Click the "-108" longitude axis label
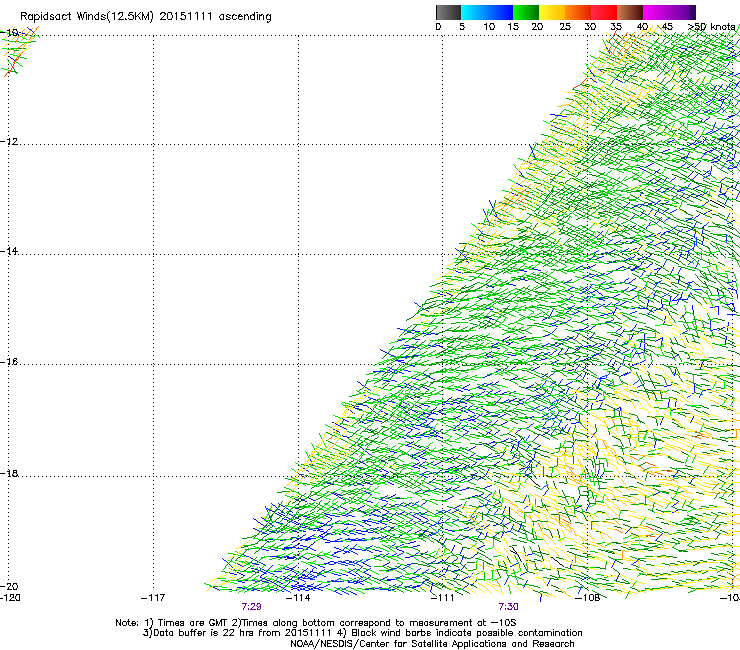This screenshot has height=650, width=740. click(588, 598)
